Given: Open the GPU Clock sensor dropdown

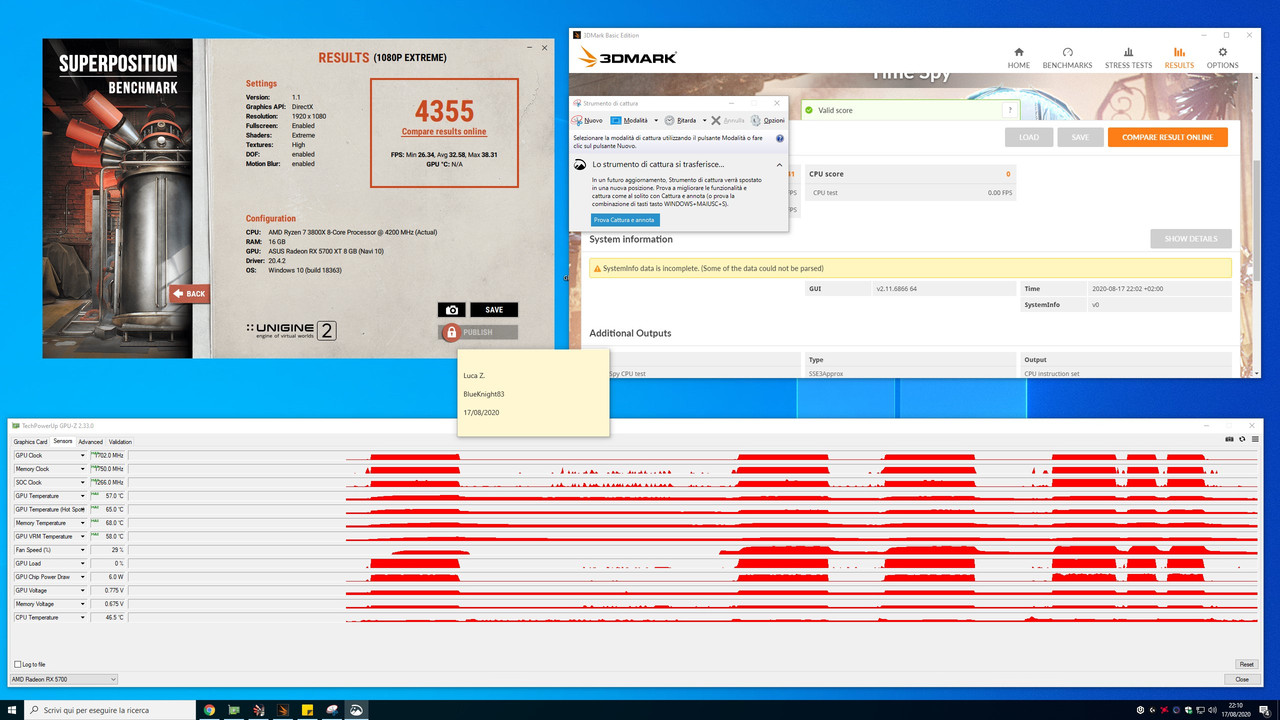Looking at the screenshot, I should pos(83,455).
